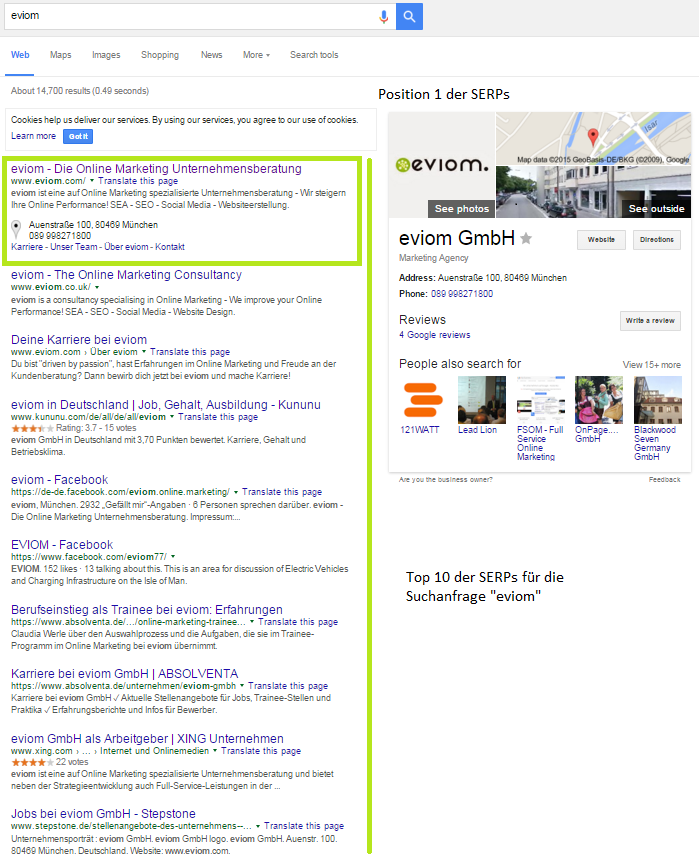
Task: Expand dropdown arrow beside xing.com result URL
Action: [215, 751]
